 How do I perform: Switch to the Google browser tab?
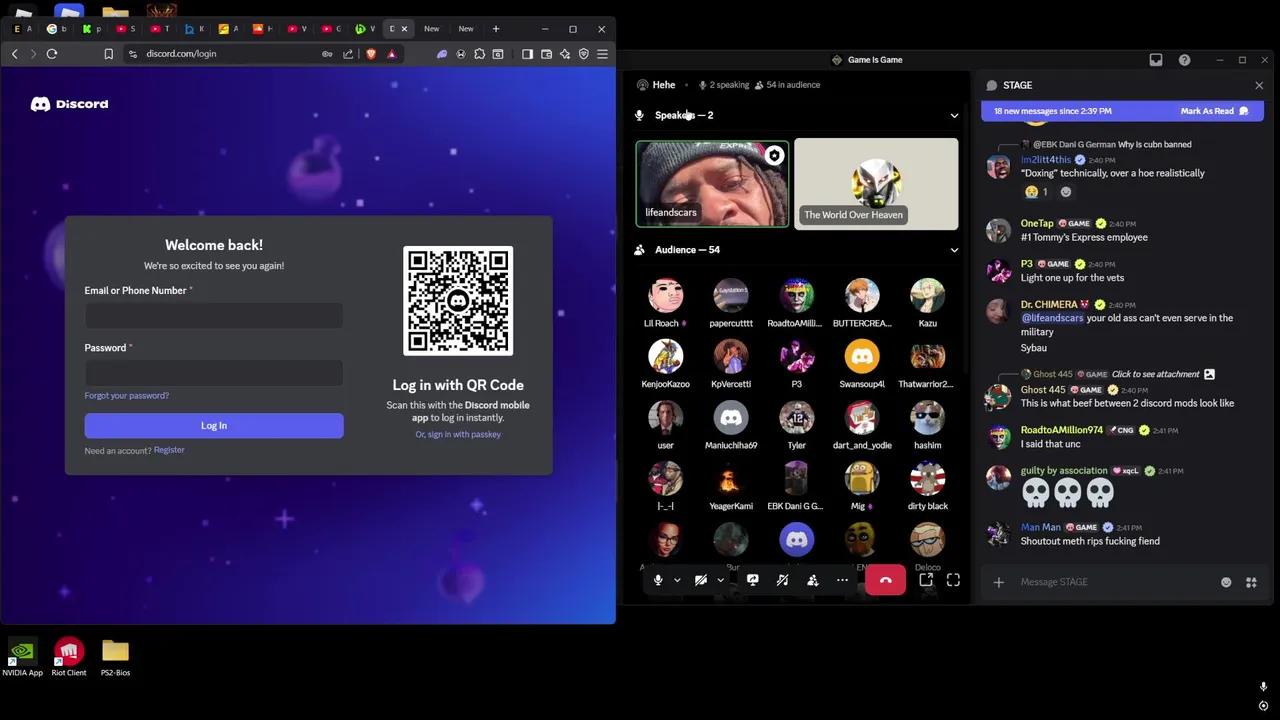pyautogui.click(x=58, y=29)
